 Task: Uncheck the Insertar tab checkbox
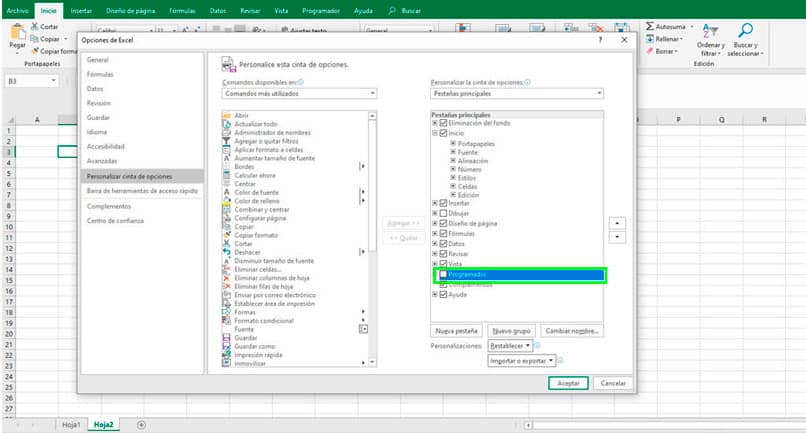pyautogui.click(x=443, y=203)
